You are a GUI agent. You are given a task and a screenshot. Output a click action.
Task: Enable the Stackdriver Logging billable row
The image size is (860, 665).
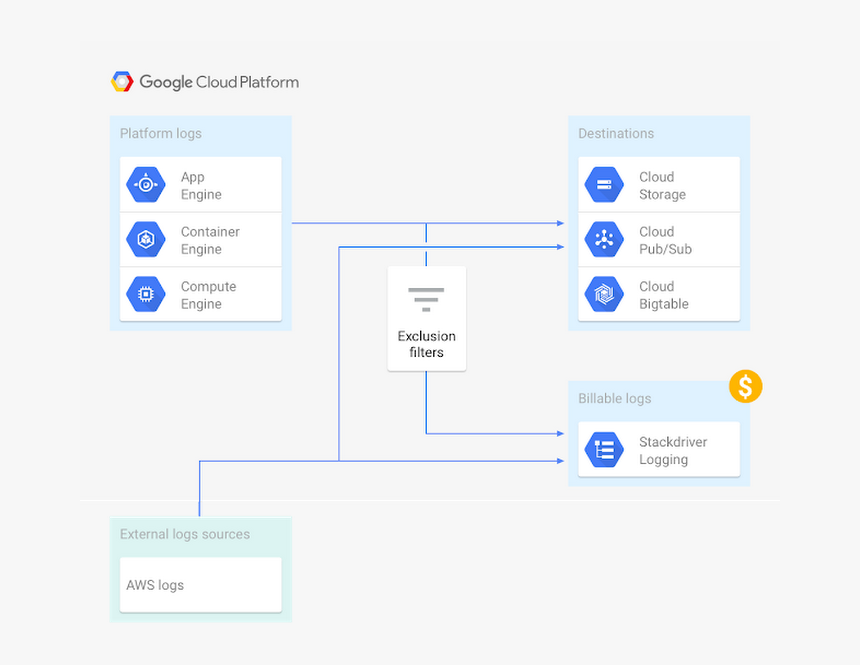click(658, 449)
